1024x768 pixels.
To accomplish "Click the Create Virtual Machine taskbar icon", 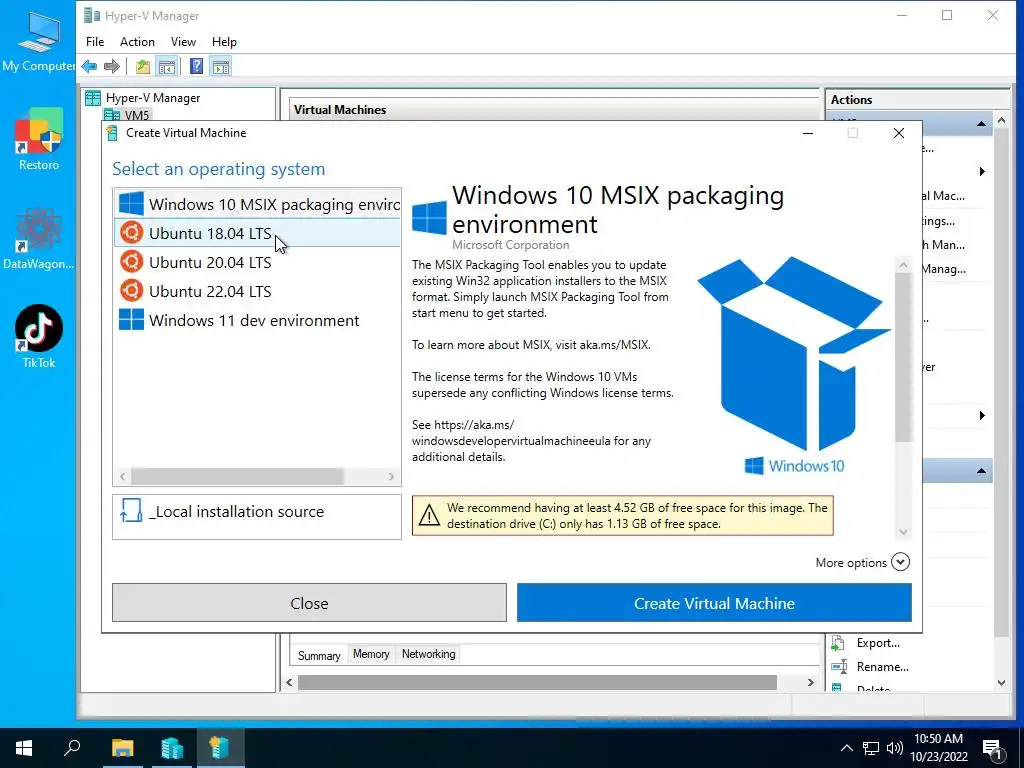I will point(219,748).
